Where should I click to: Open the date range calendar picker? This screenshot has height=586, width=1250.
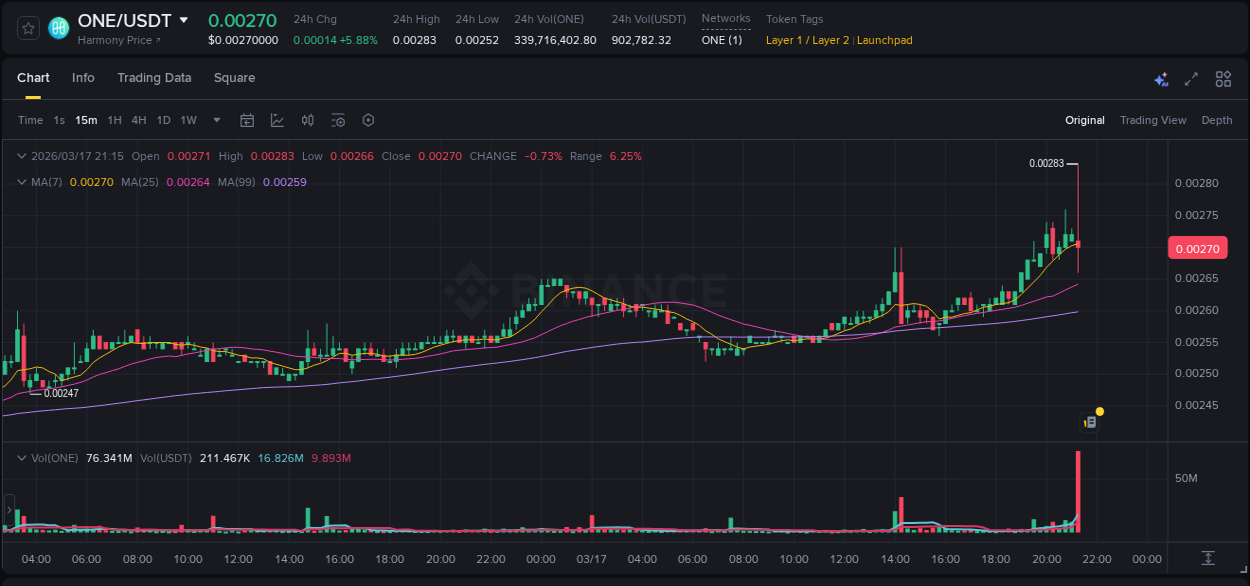pos(247,120)
